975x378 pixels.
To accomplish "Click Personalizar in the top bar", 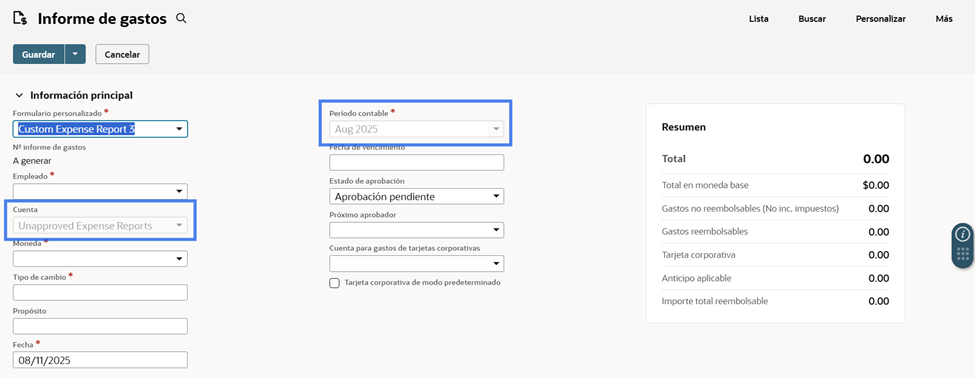I will [x=880, y=19].
